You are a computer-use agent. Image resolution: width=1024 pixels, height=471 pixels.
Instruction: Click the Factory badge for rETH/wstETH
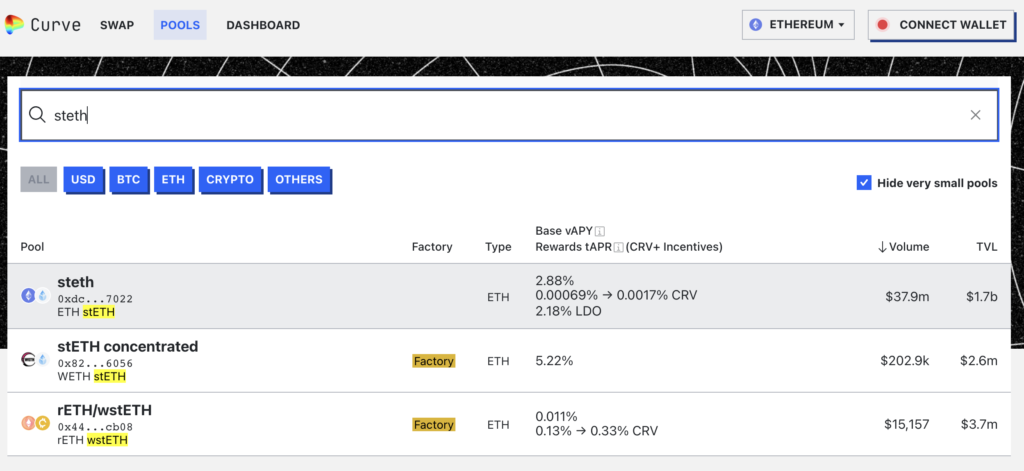(x=434, y=425)
